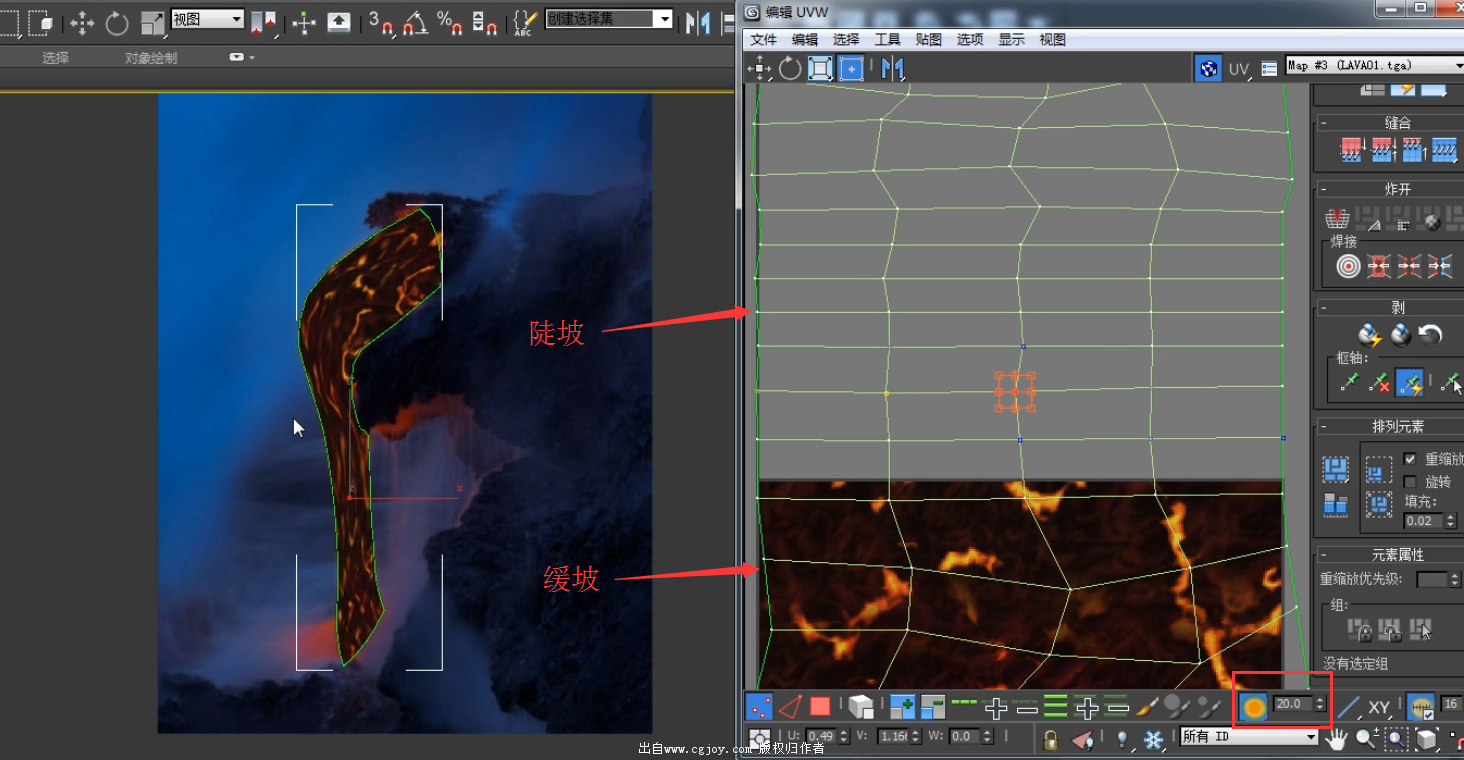Select Vertex sub-object mode in UVW editor
The width and height of the screenshot is (1464, 760).
pyautogui.click(x=759, y=707)
